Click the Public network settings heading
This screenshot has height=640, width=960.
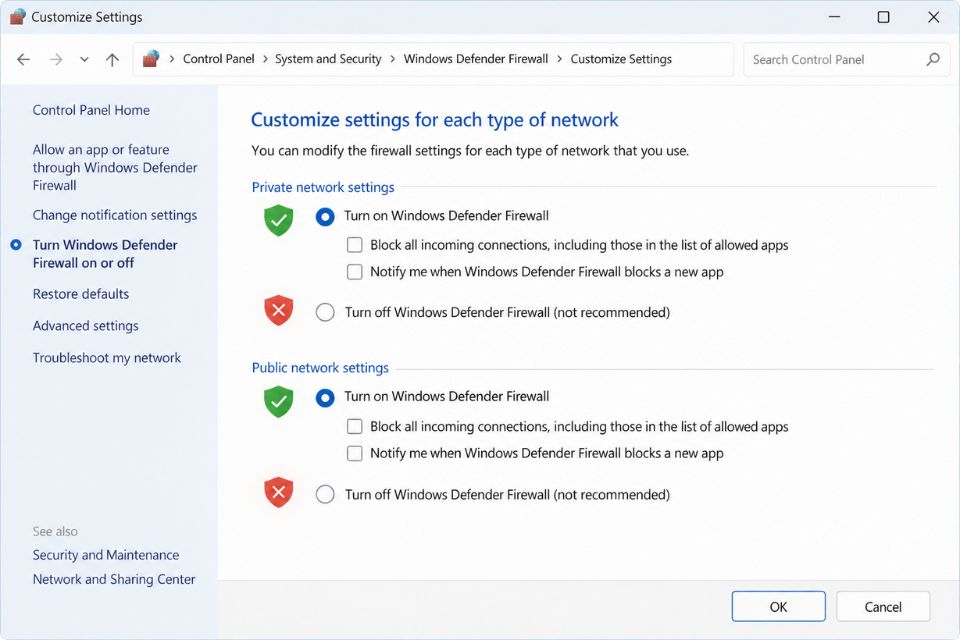[320, 367]
